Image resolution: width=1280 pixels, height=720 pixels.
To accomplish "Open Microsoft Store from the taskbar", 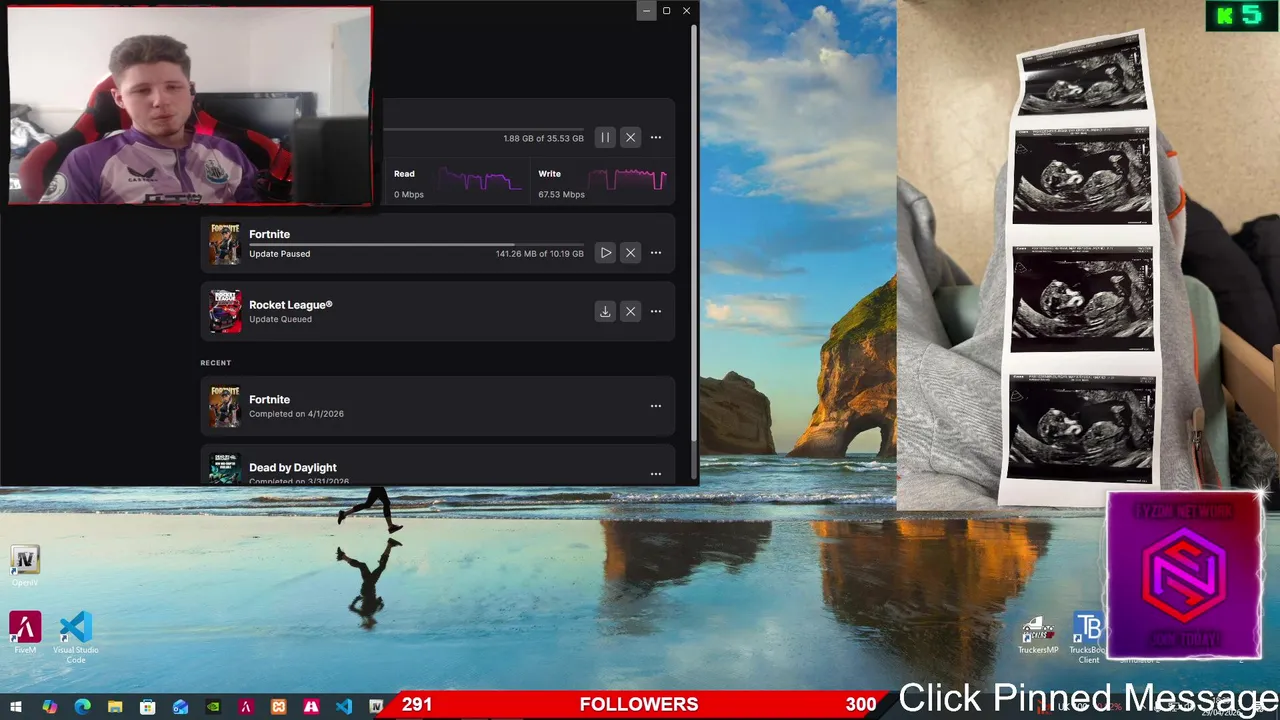I will (148, 707).
